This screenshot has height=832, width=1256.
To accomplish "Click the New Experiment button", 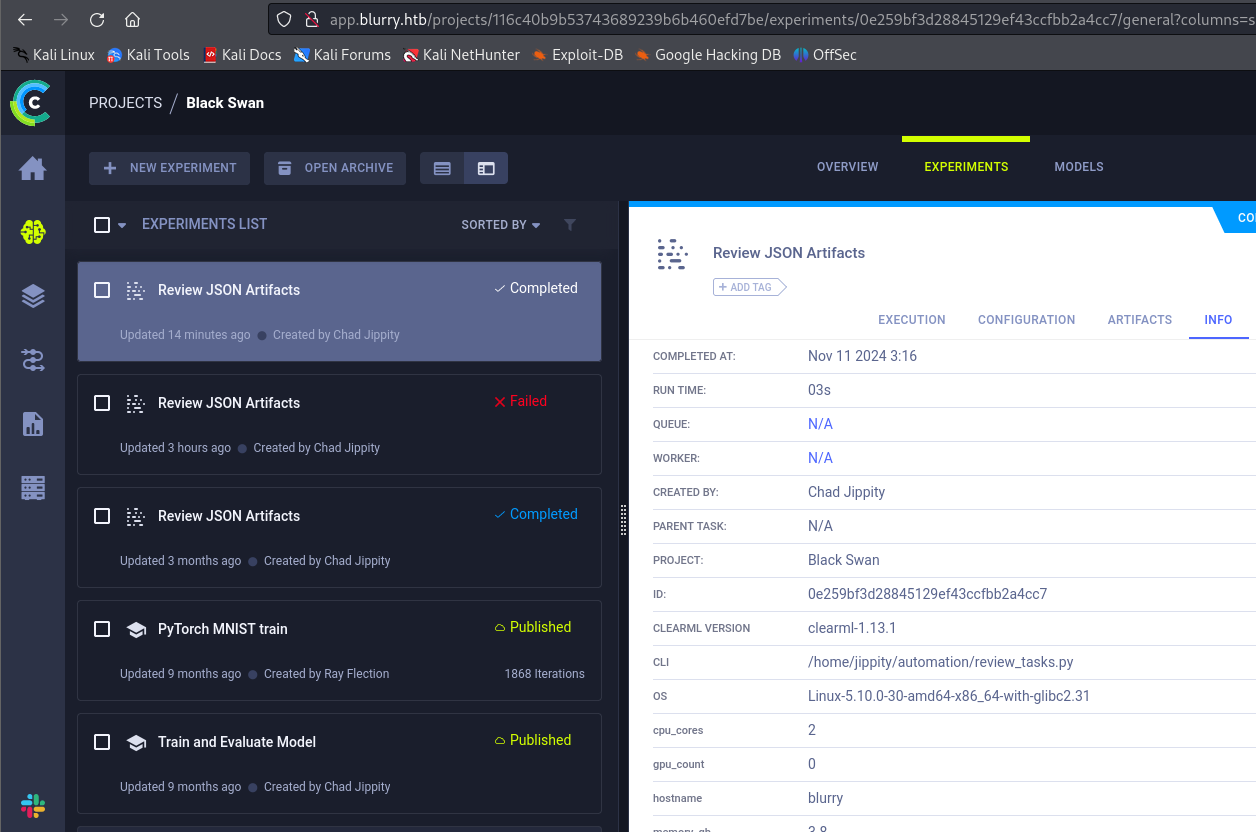I will pyautogui.click(x=170, y=168).
